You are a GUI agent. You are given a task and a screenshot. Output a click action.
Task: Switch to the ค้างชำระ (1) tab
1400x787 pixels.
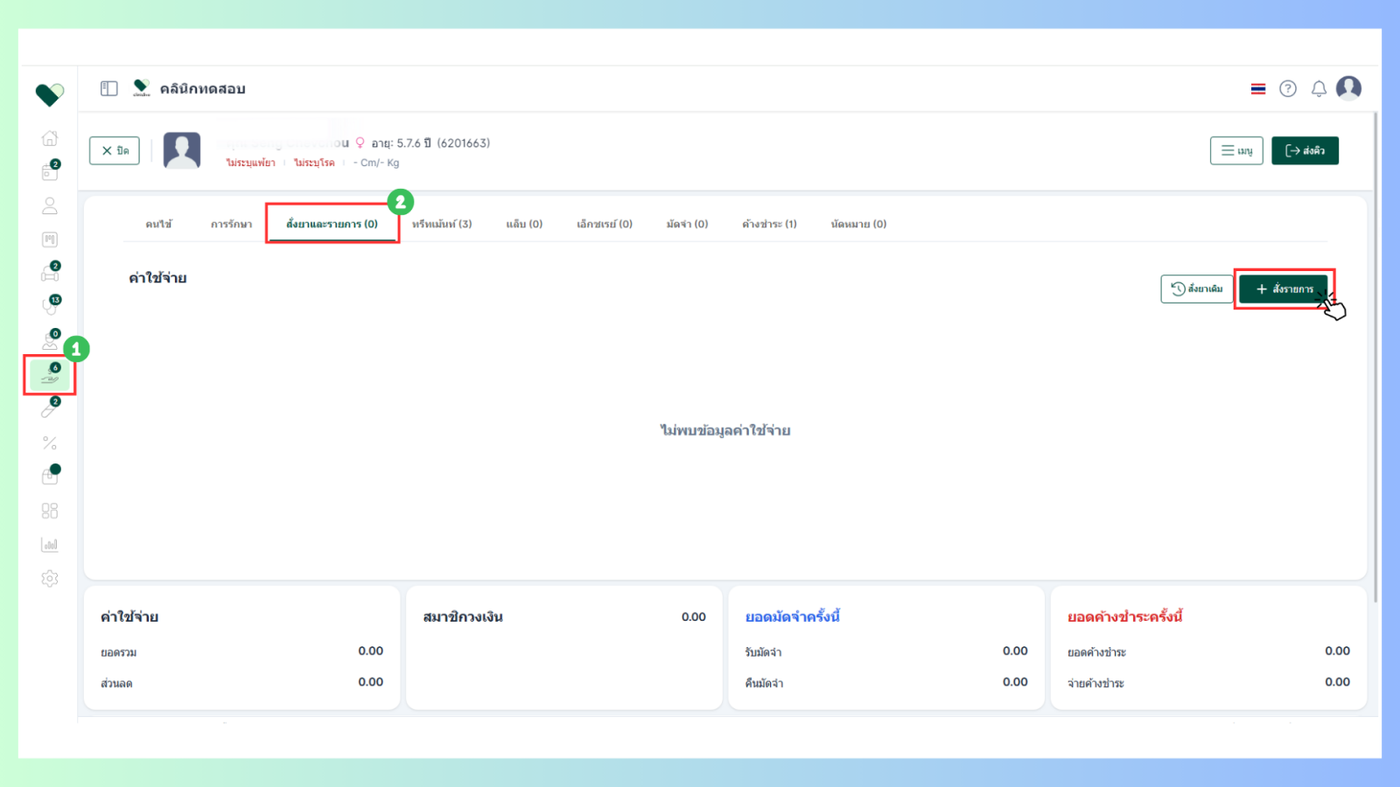769,224
